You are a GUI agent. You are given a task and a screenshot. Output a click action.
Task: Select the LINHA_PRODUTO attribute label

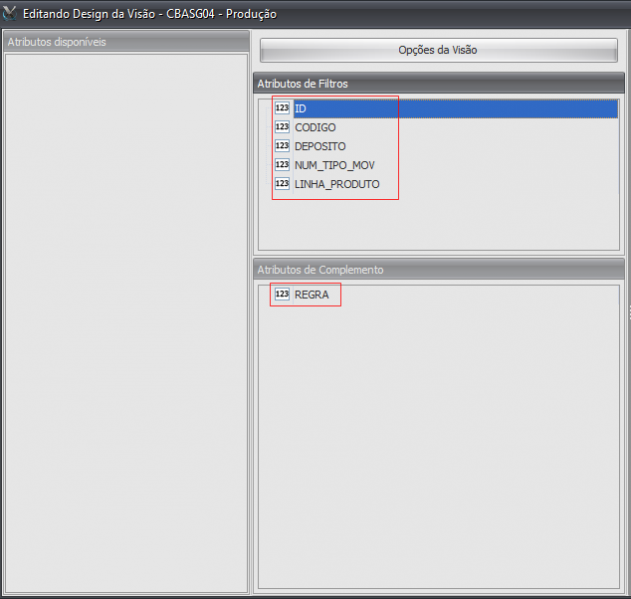point(337,184)
